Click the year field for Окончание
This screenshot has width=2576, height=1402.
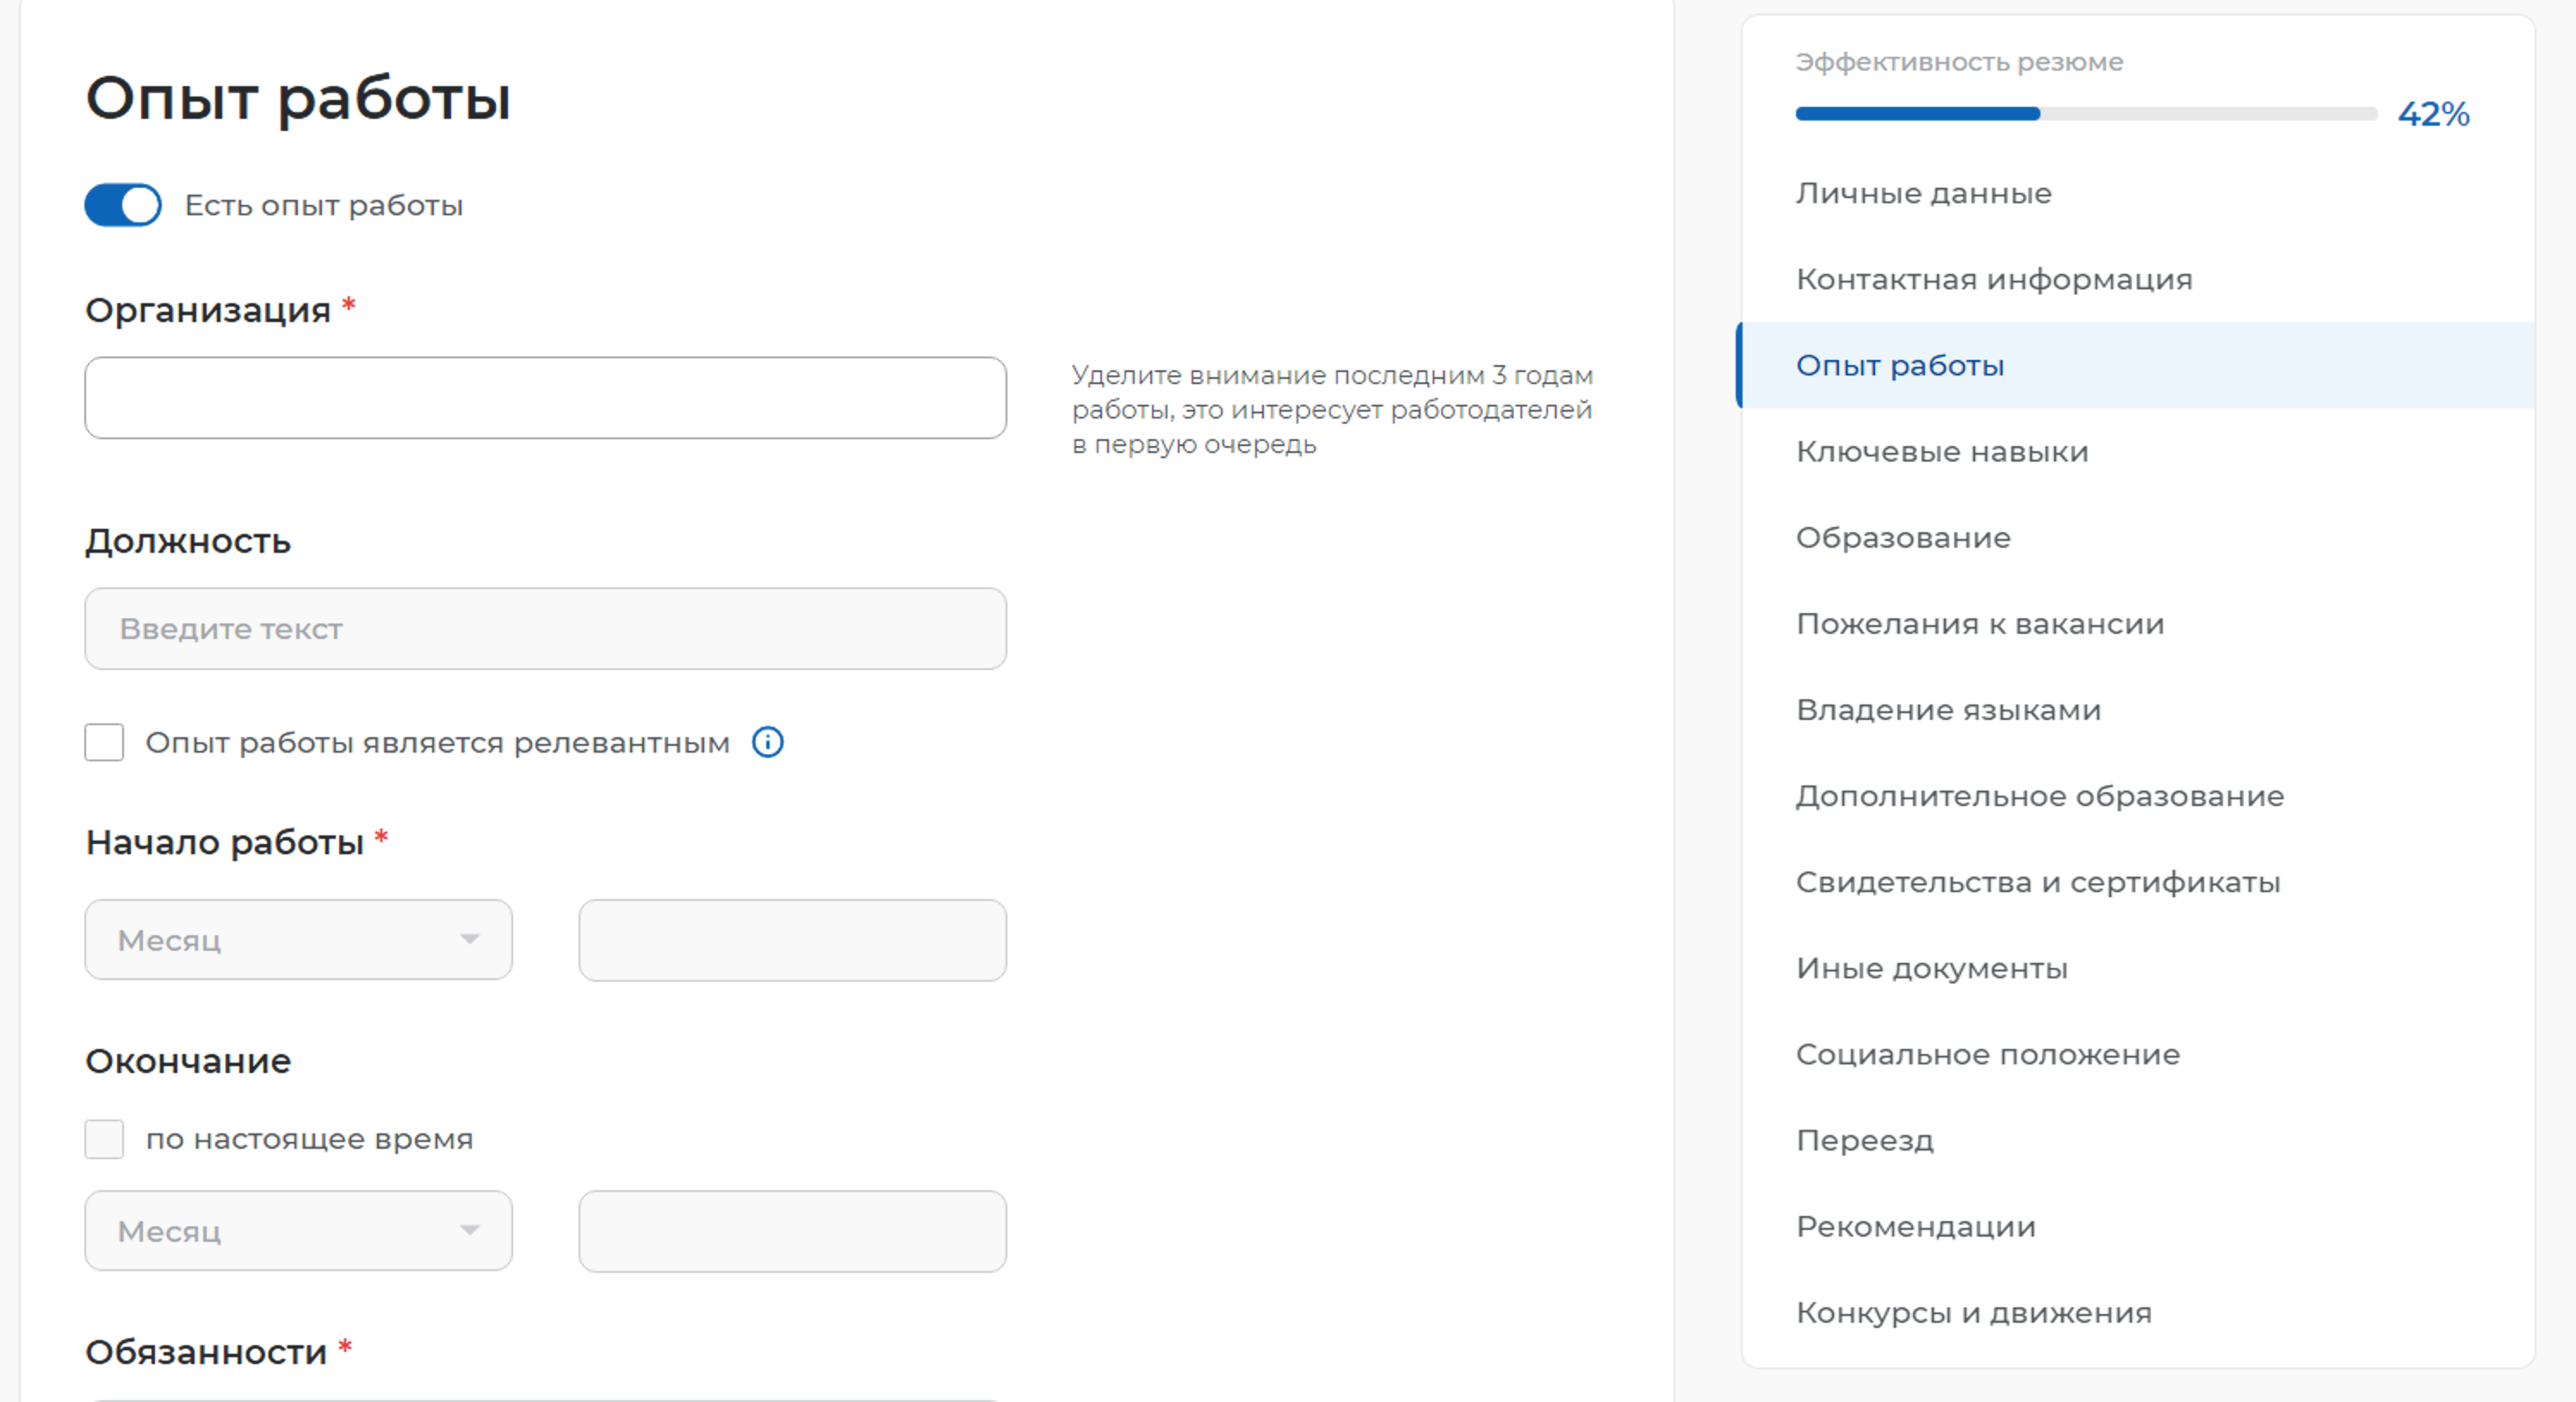tap(793, 1231)
